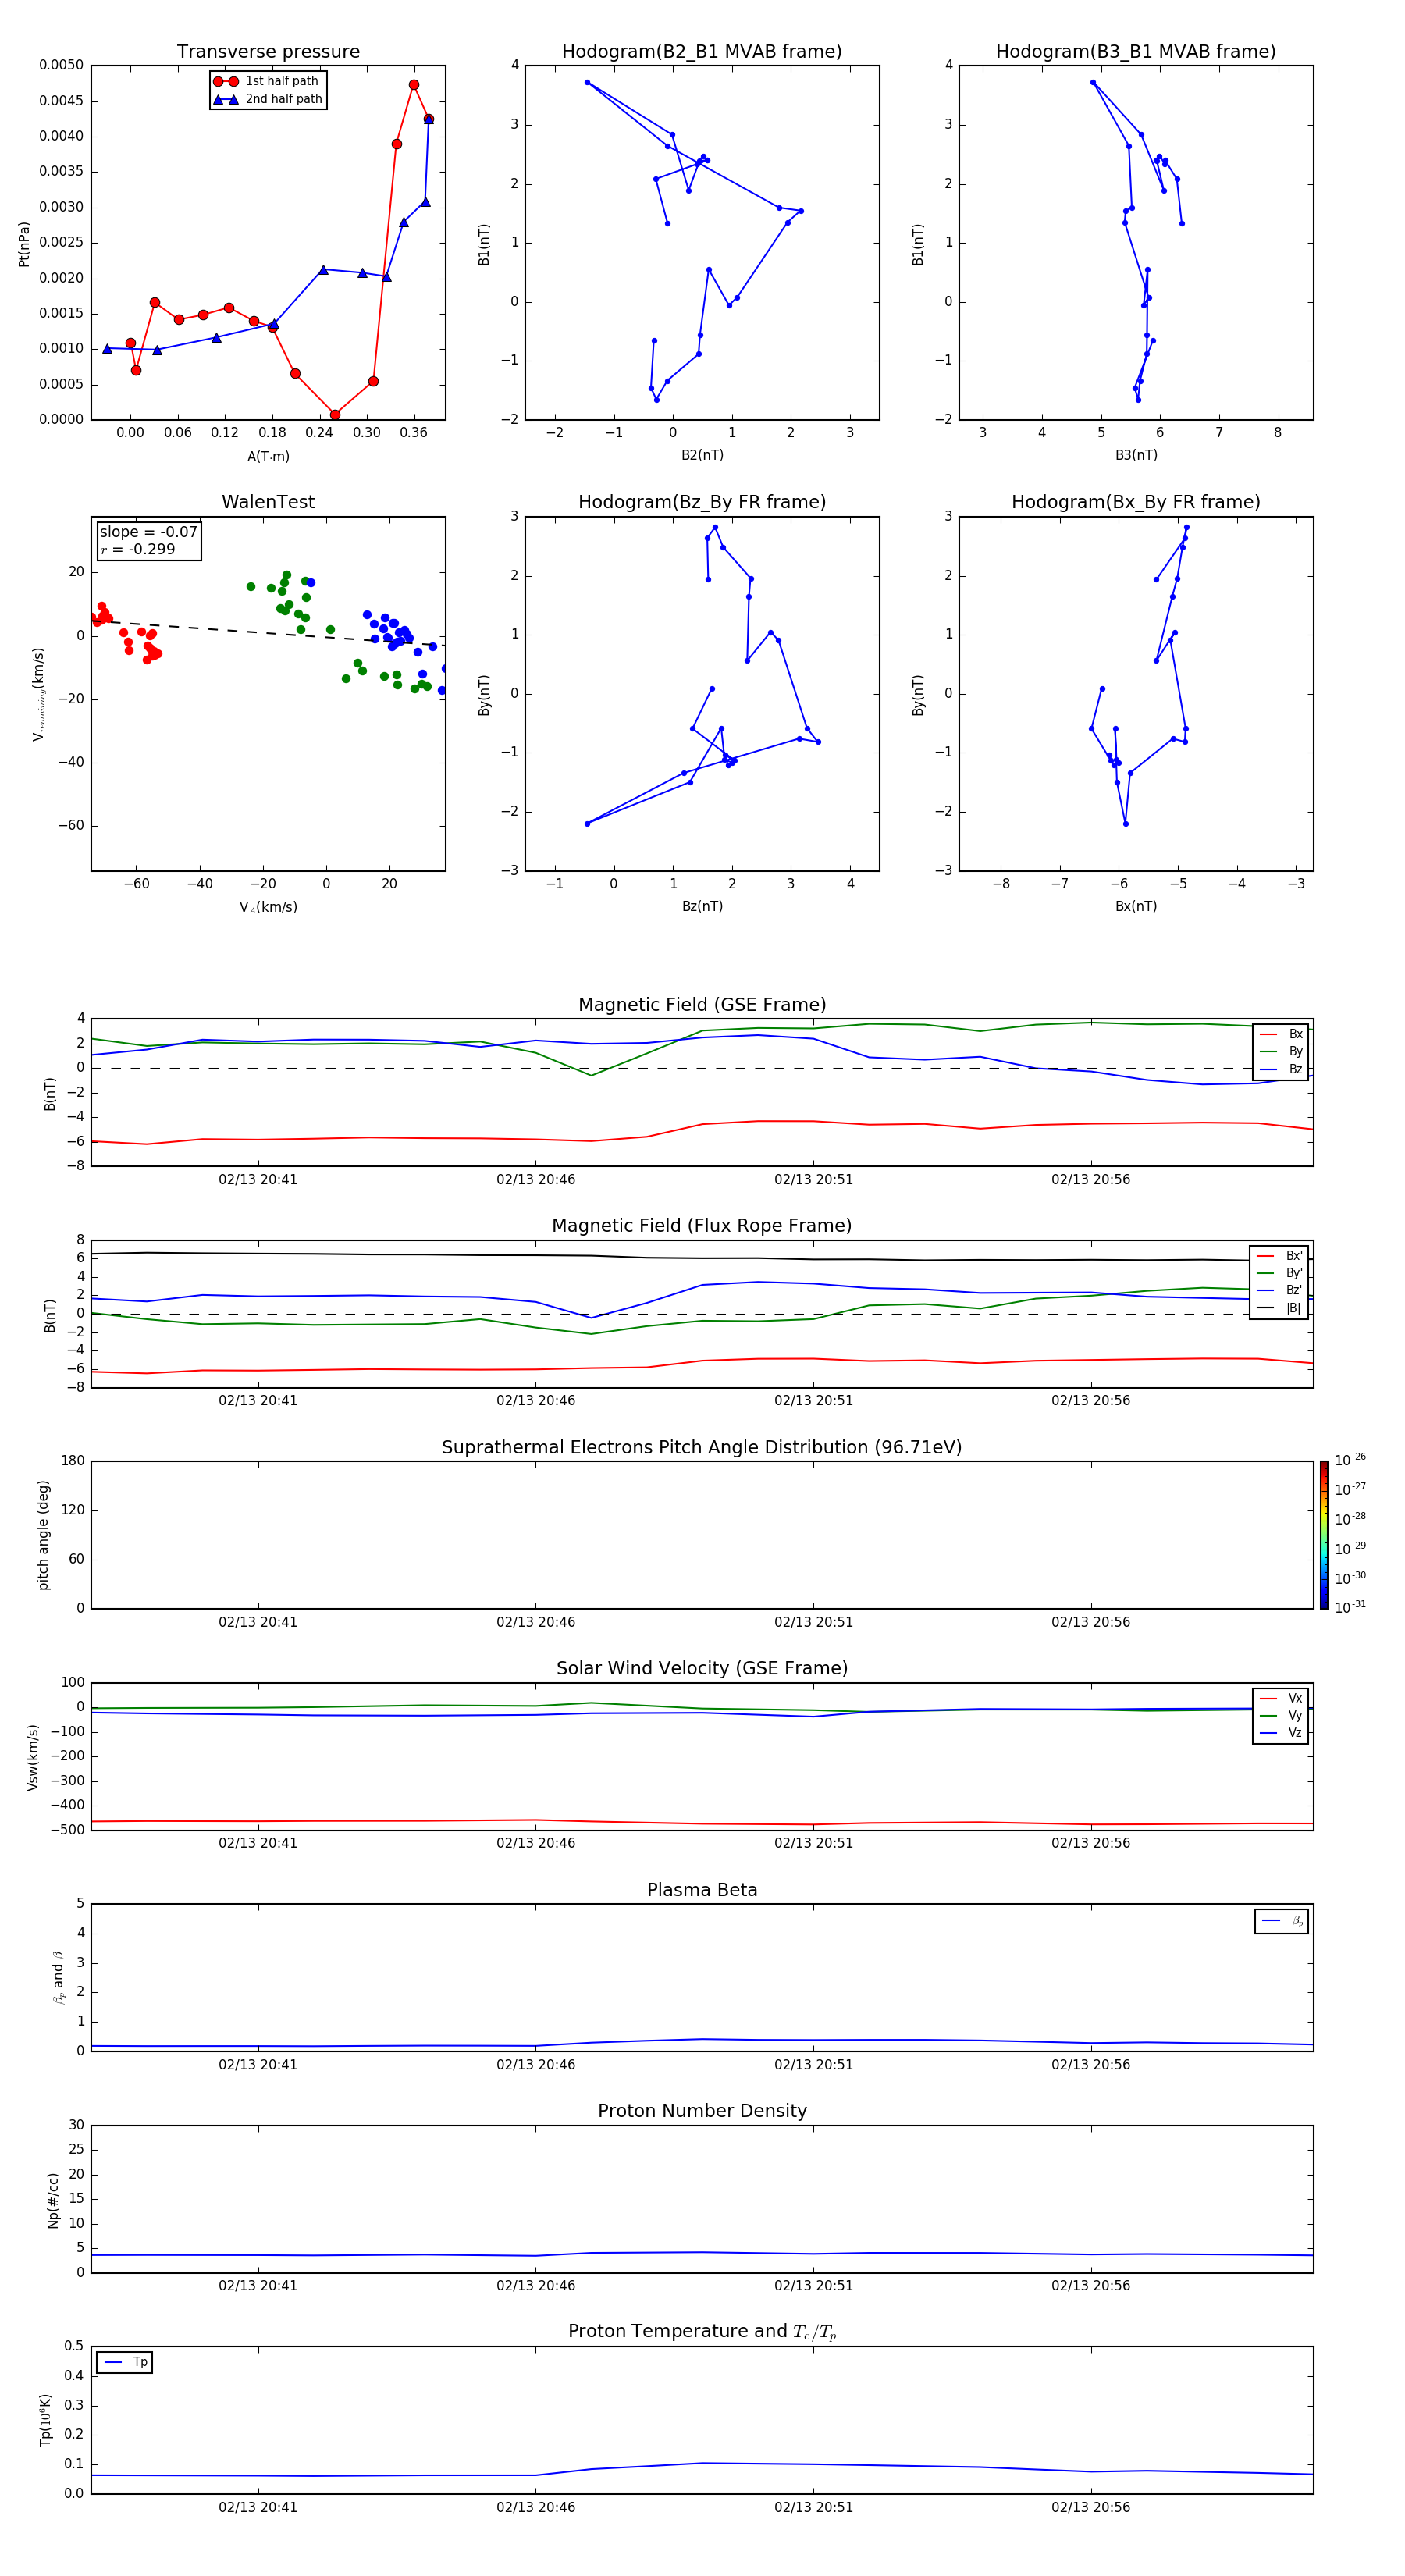Click colorbar label 10^-26
The width and height of the screenshot is (1405, 2576).
[1350, 1460]
